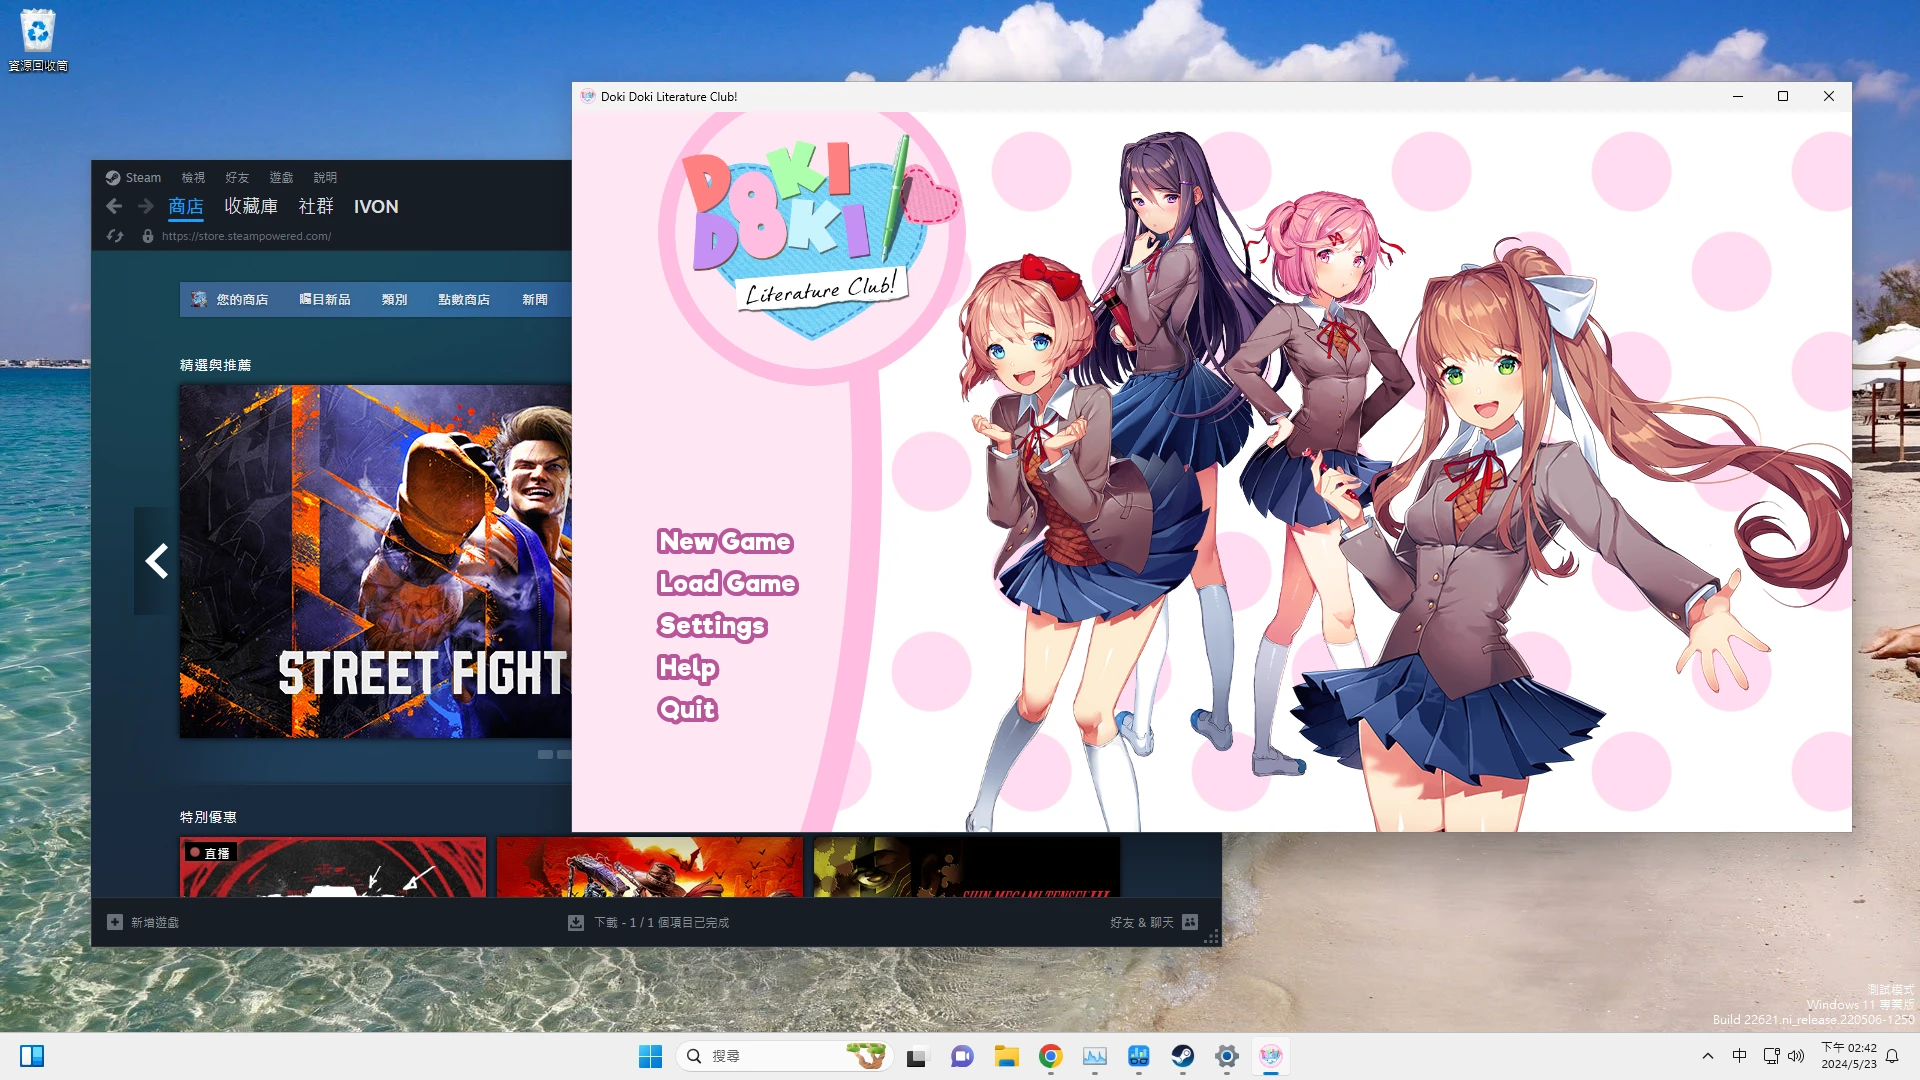Open the game's Settings menu
Screen dimensions: 1920x1080
[x=711, y=625]
